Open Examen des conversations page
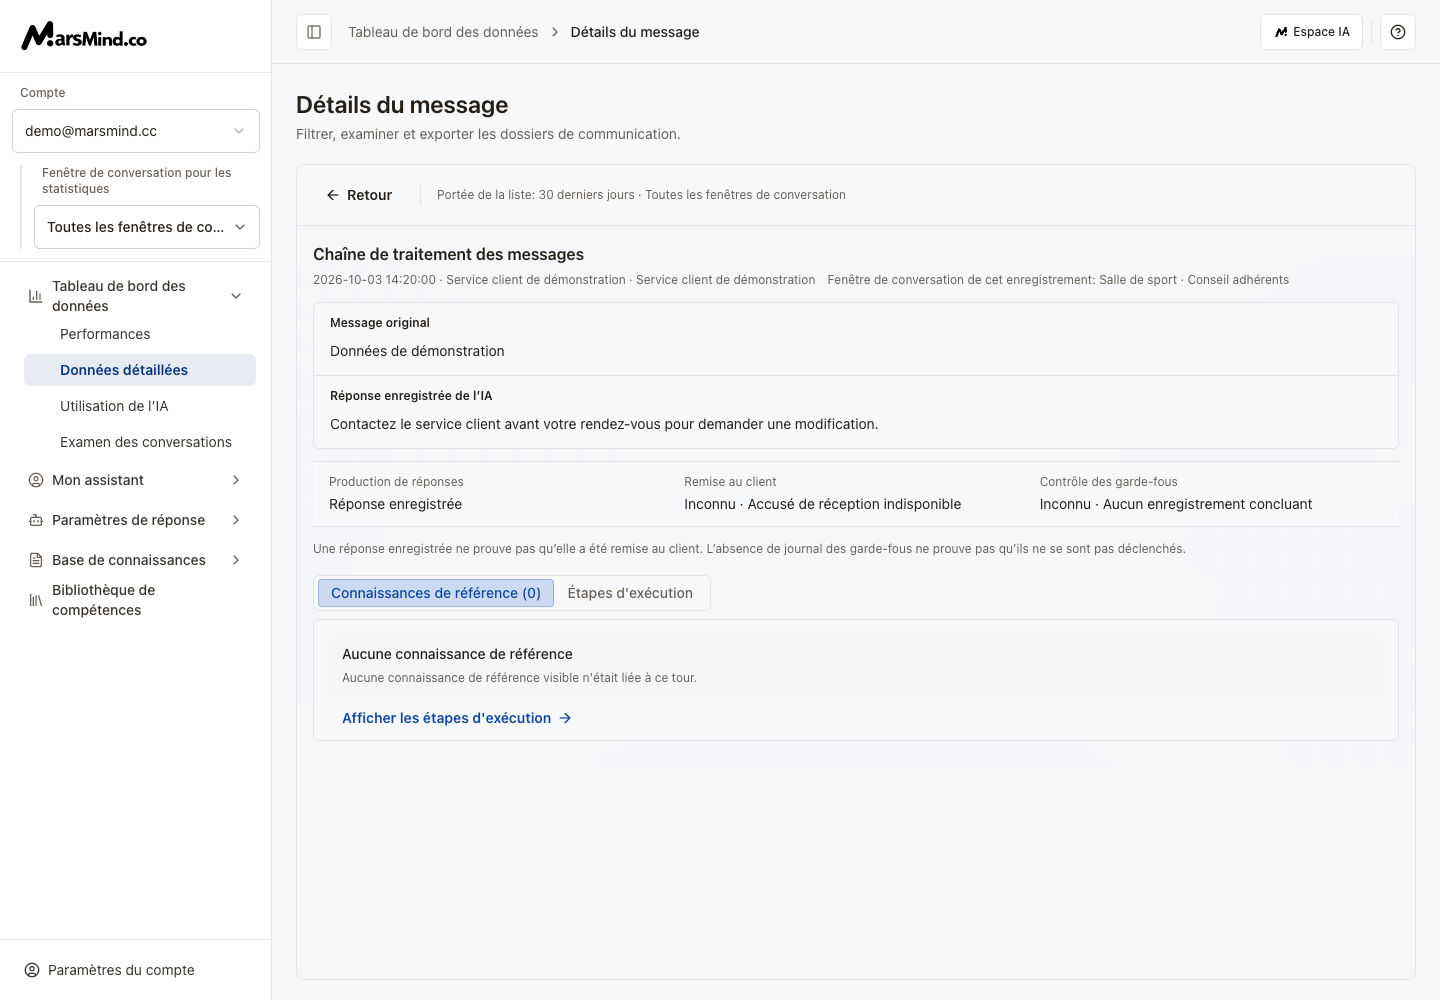Screen dimensions: 1440x1000 140,442
